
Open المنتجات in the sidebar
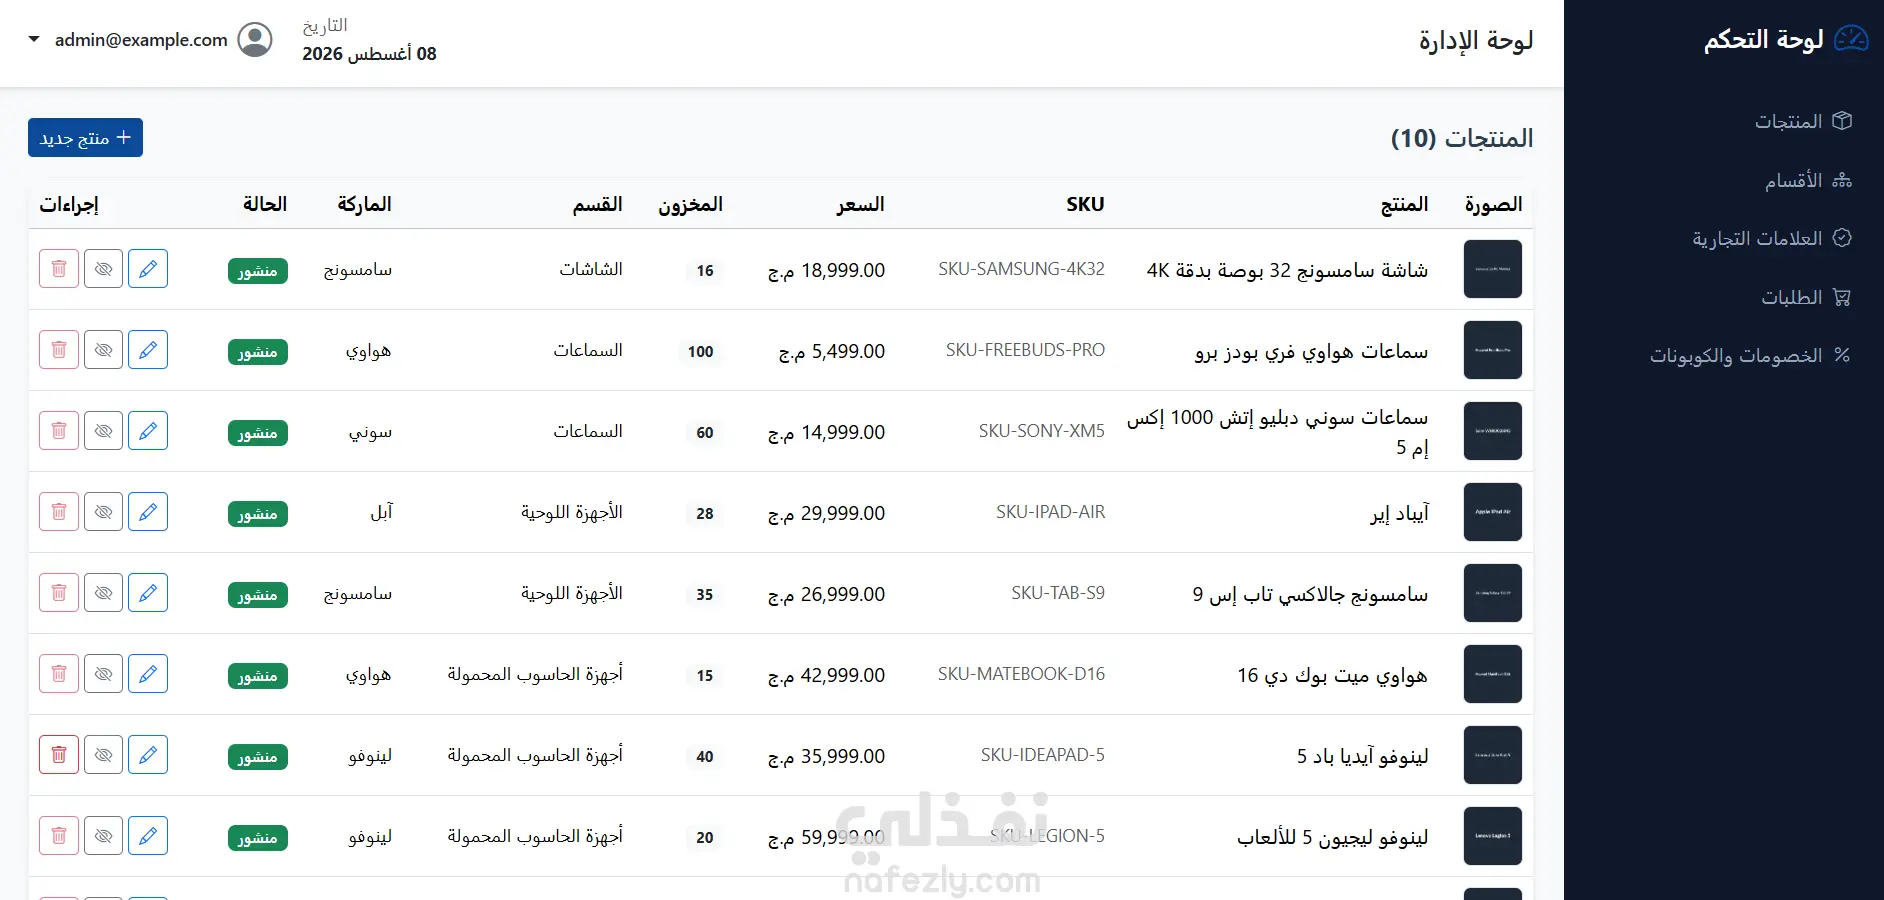(x=1804, y=121)
